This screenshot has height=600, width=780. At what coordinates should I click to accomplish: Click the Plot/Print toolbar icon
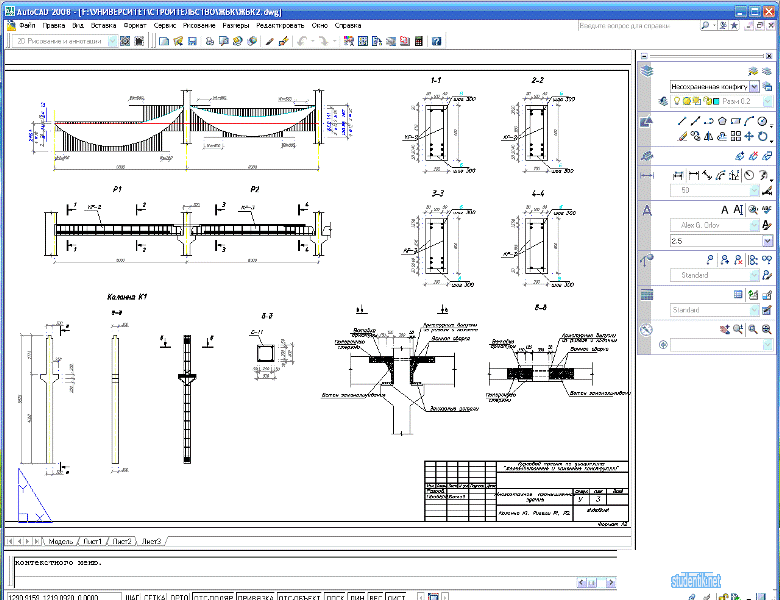pos(209,41)
